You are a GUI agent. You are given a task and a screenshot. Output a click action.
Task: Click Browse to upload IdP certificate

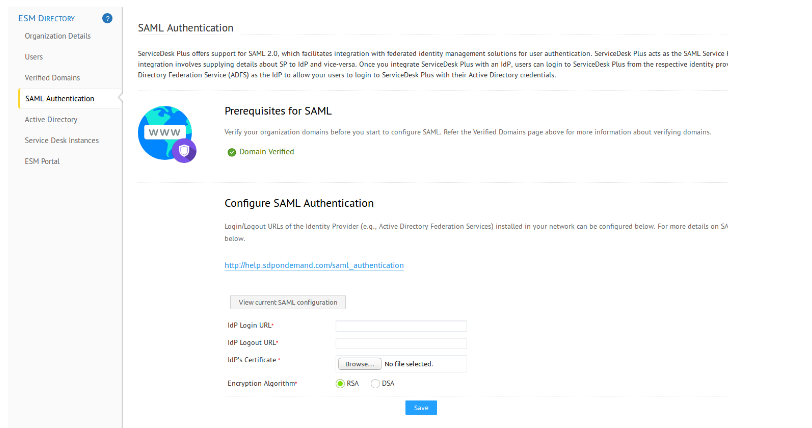(359, 364)
